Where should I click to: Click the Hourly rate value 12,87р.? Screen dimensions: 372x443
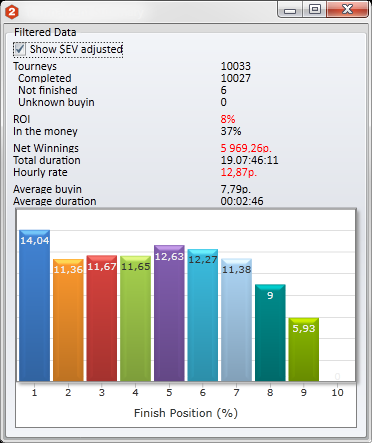pos(239,172)
